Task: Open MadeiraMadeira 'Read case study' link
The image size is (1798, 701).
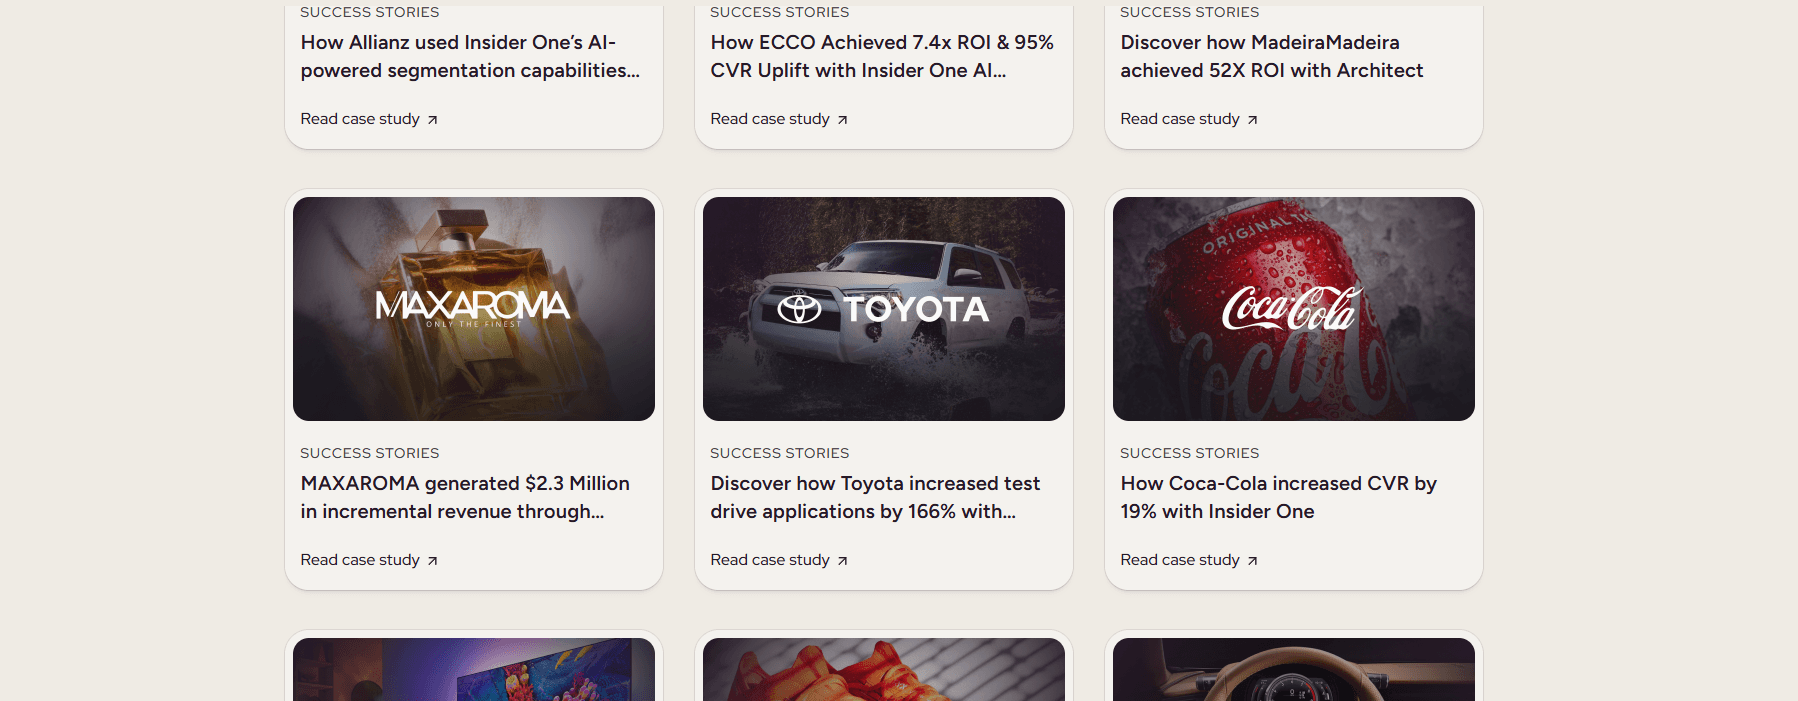Action: [x=1189, y=119]
